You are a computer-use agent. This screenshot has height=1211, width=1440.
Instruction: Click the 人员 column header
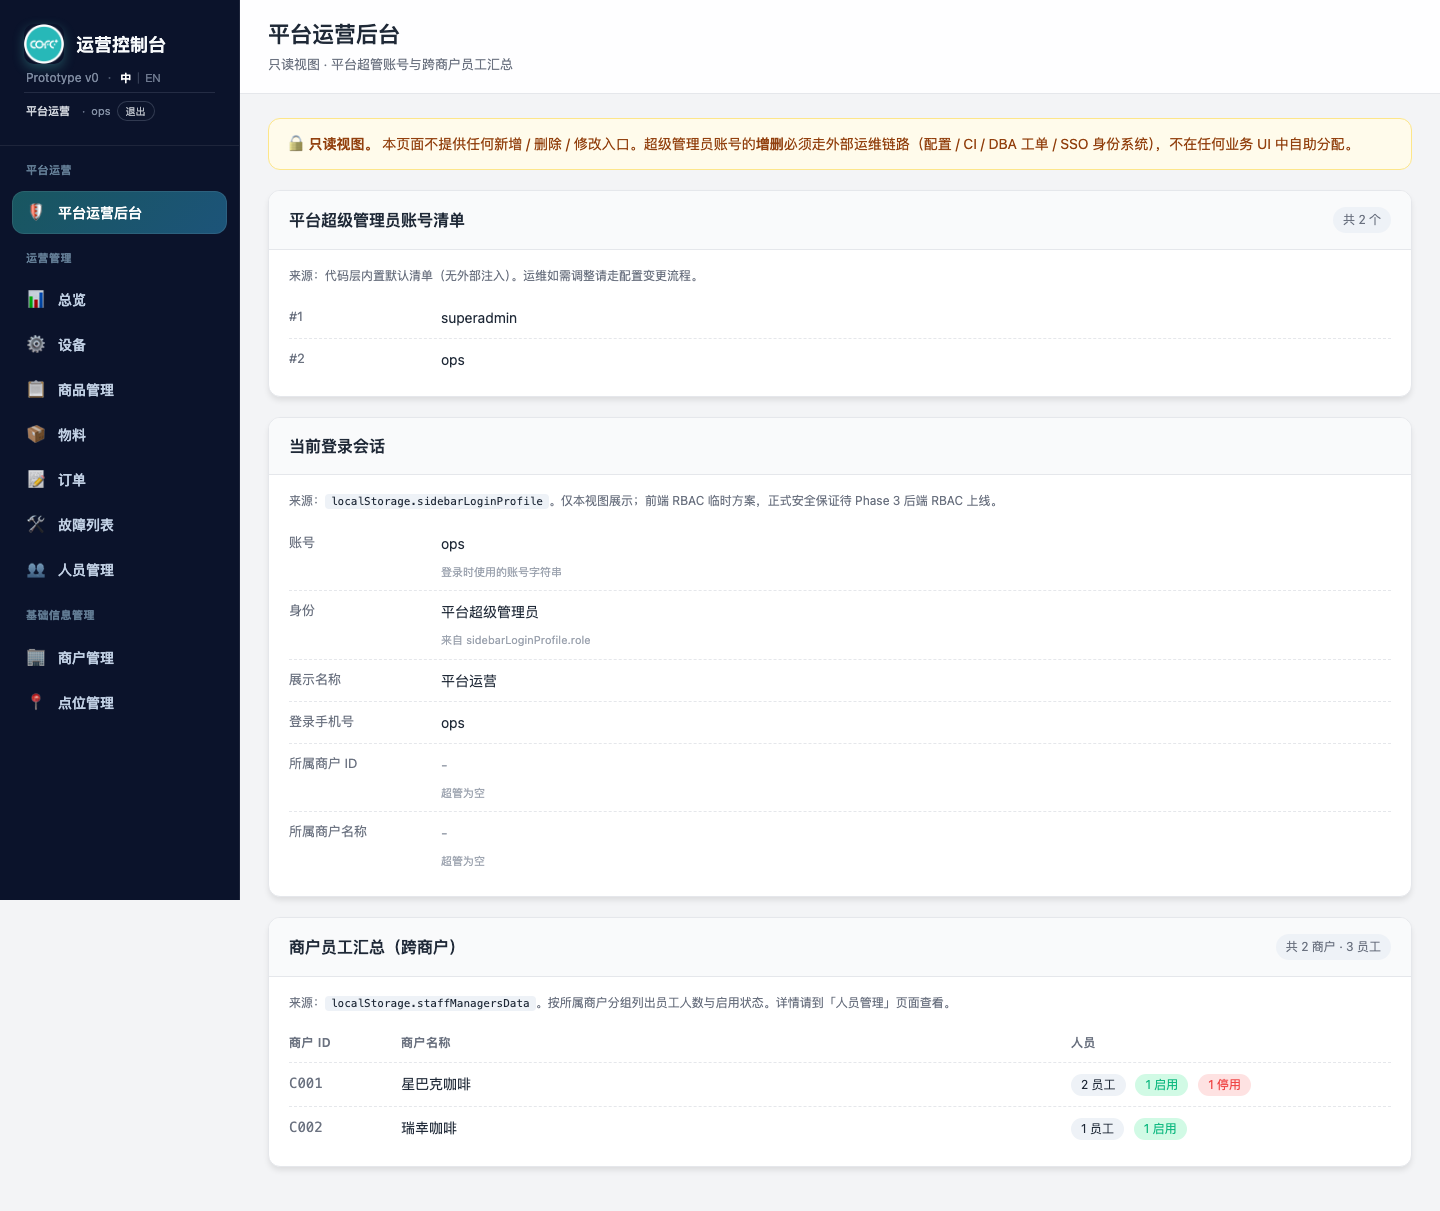[1083, 1042]
